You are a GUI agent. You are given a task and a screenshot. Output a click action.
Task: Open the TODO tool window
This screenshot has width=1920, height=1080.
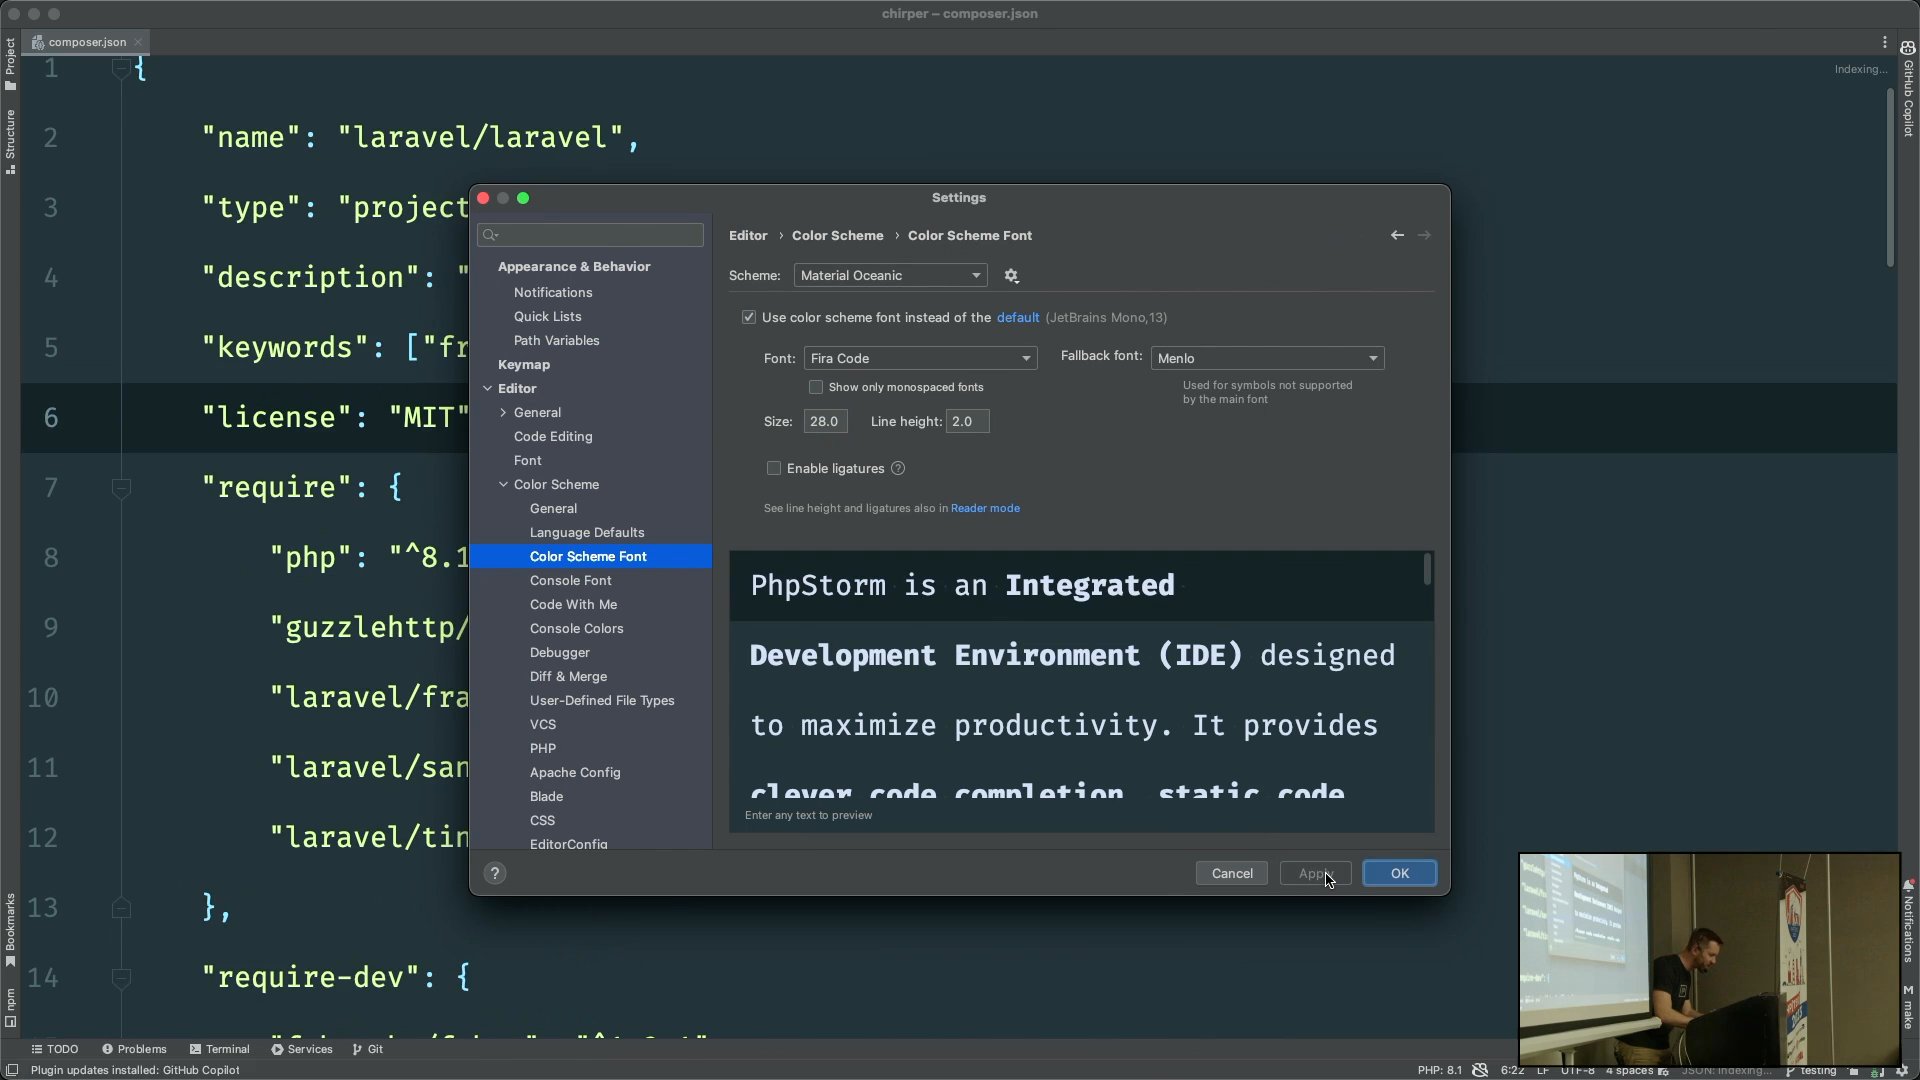55,1049
